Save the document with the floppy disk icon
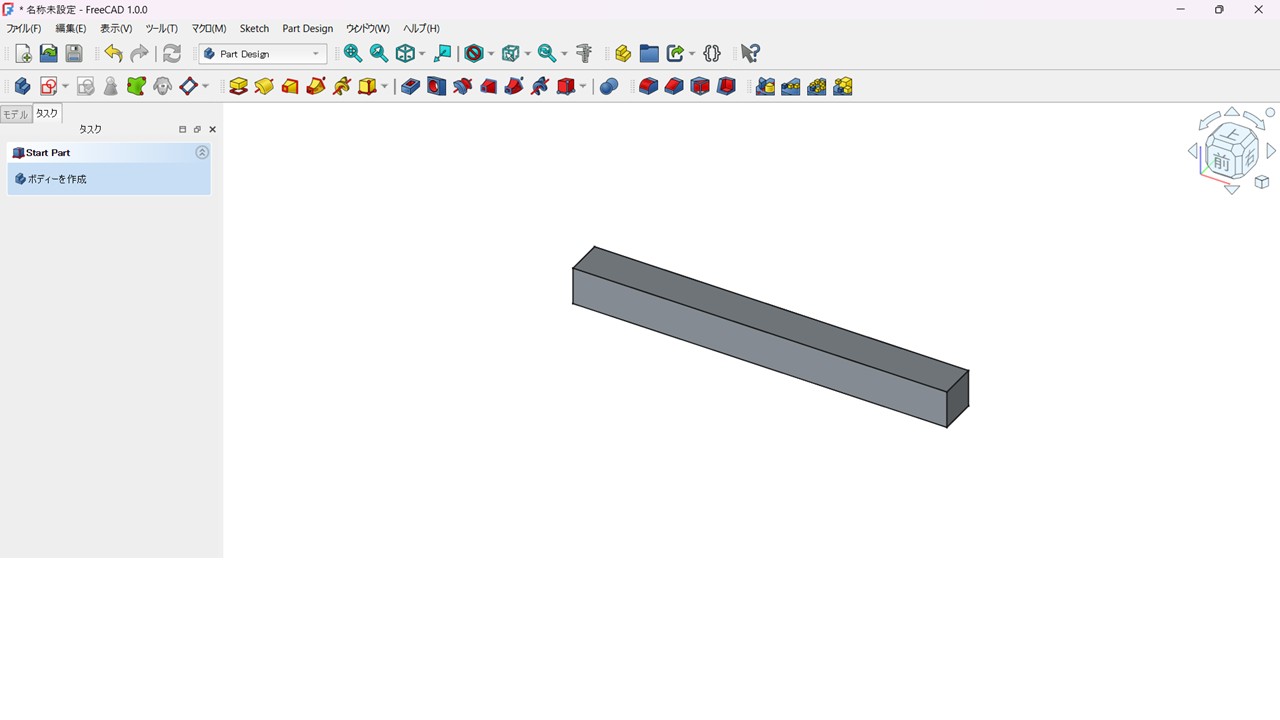The width and height of the screenshot is (1280, 720). (x=74, y=54)
